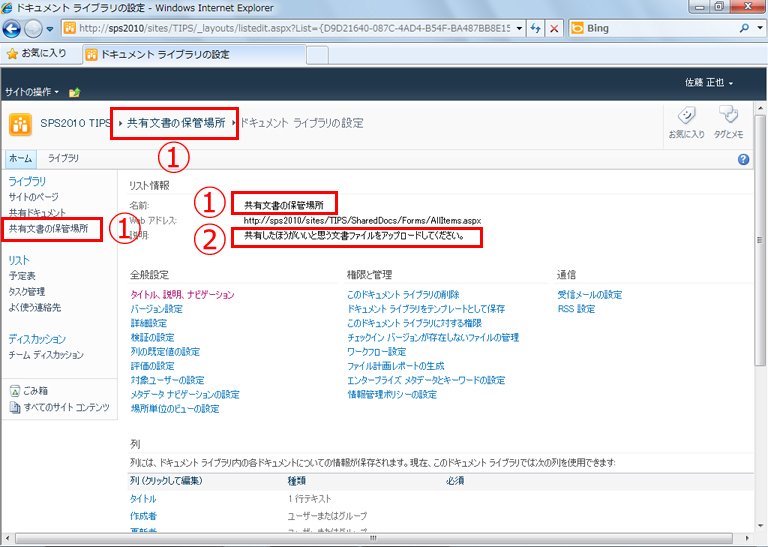This screenshot has height=547, width=768.
Task: Open 場所単位のビューの設定 link
Action: 175,408
